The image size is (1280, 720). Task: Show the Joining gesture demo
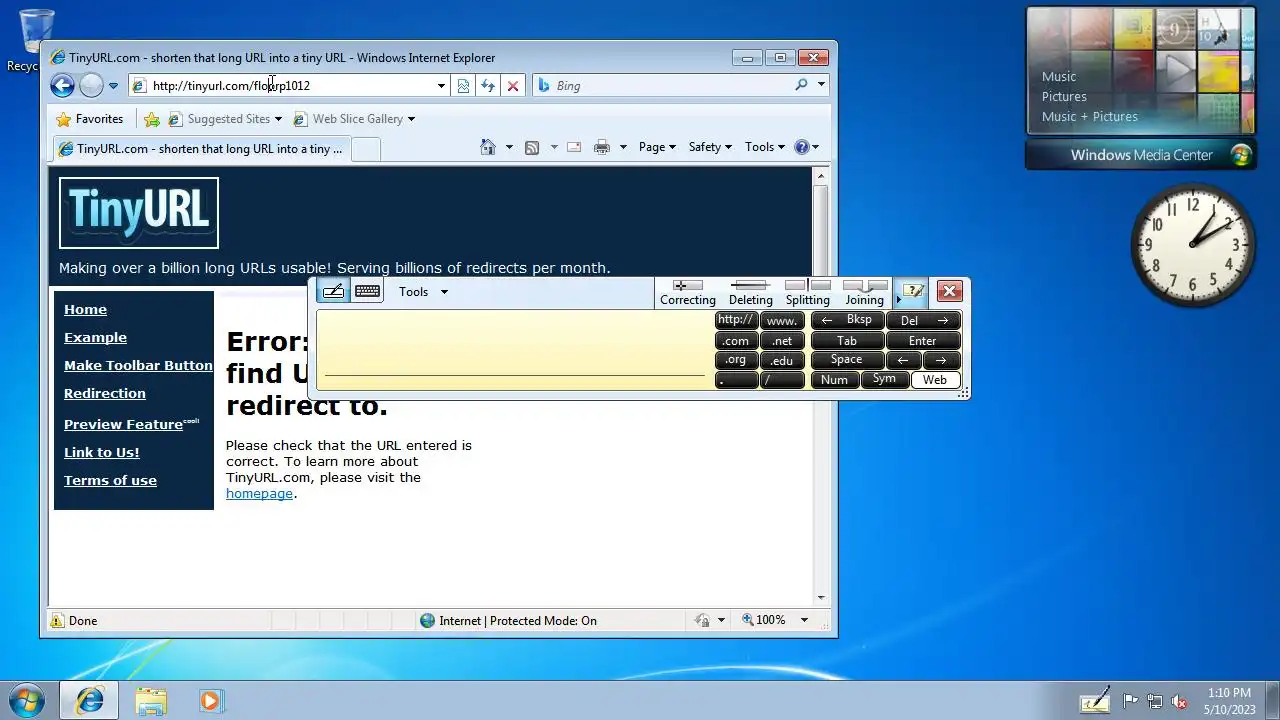[x=865, y=293]
